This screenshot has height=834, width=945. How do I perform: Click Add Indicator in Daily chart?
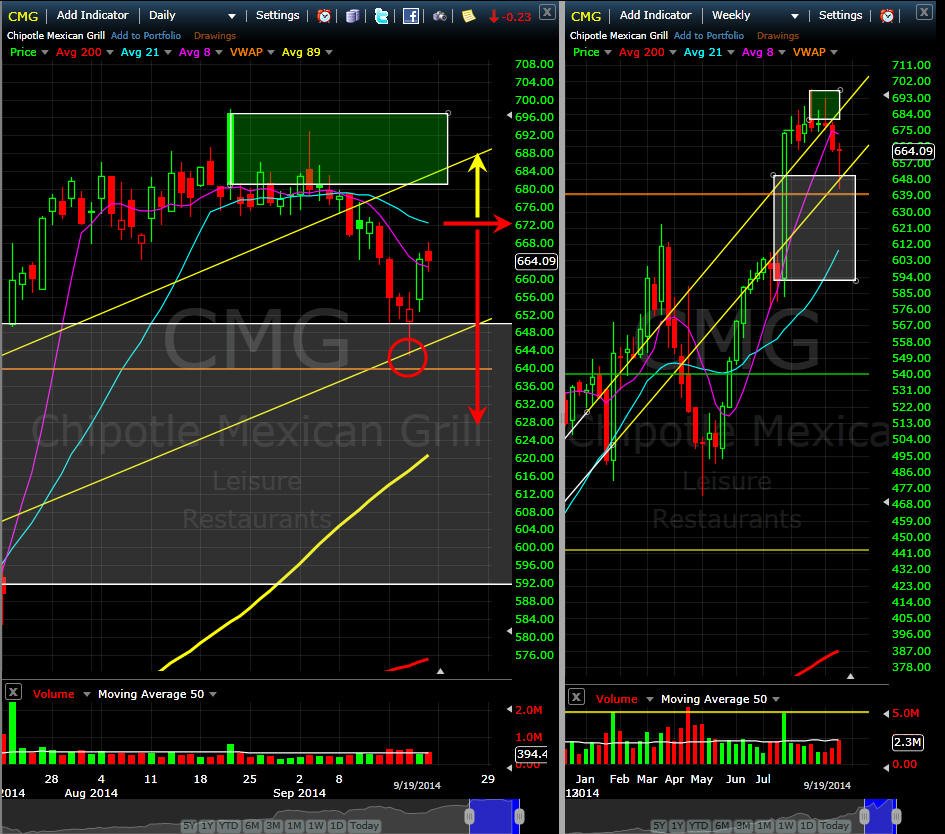point(92,15)
